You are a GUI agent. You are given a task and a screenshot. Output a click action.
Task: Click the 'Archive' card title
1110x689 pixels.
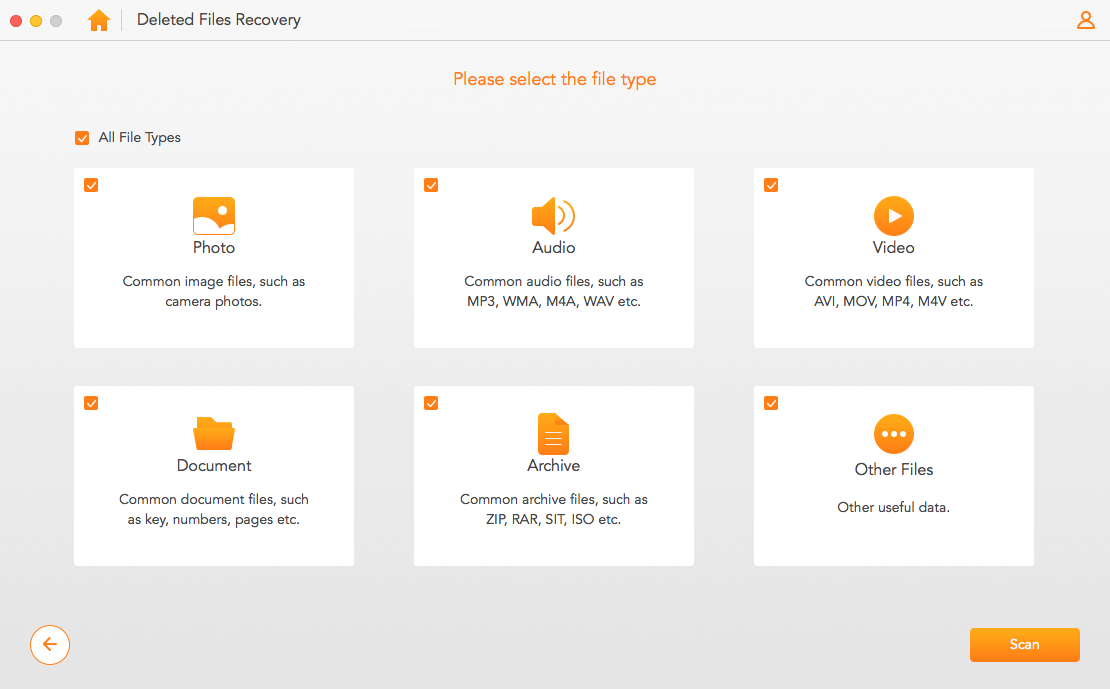coord(554,466)
